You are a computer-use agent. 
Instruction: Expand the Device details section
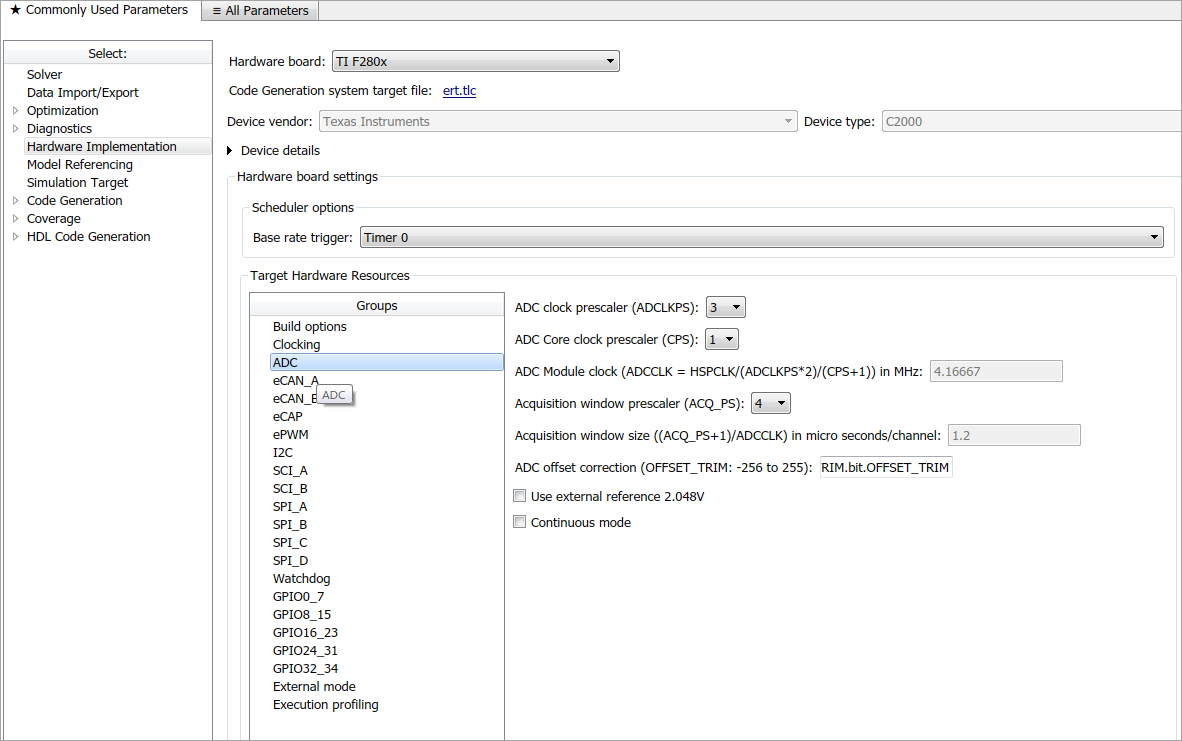[x=233, y=151]
